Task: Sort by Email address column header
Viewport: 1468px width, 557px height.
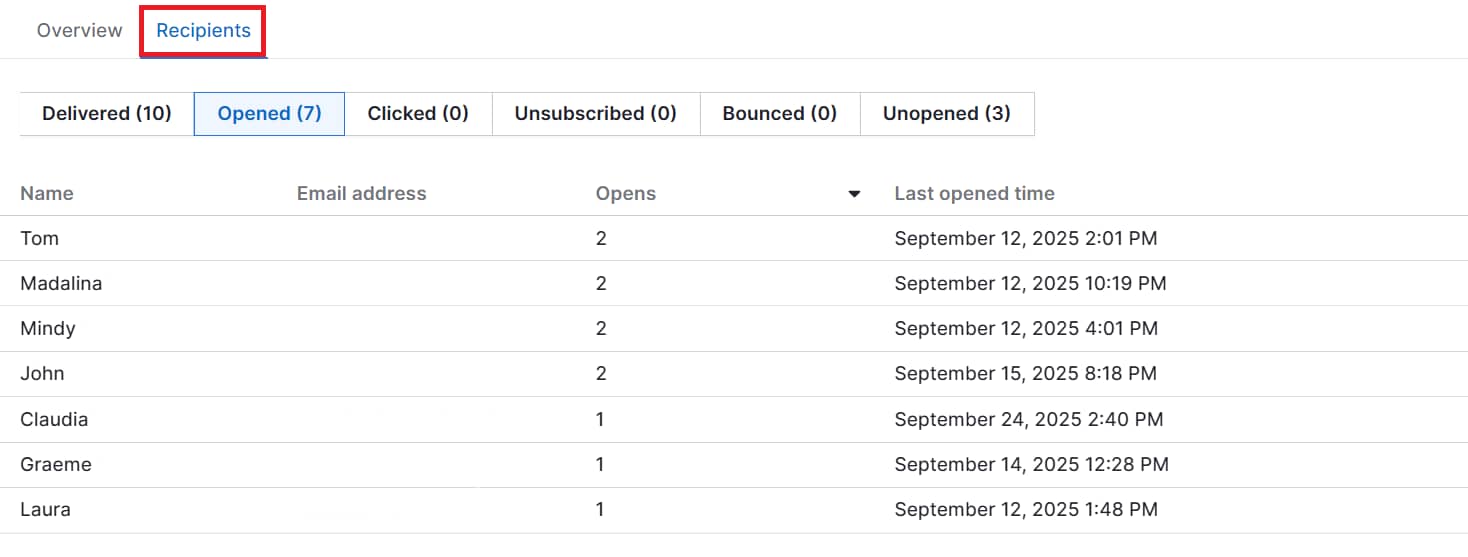Action: tap(361, 194)
